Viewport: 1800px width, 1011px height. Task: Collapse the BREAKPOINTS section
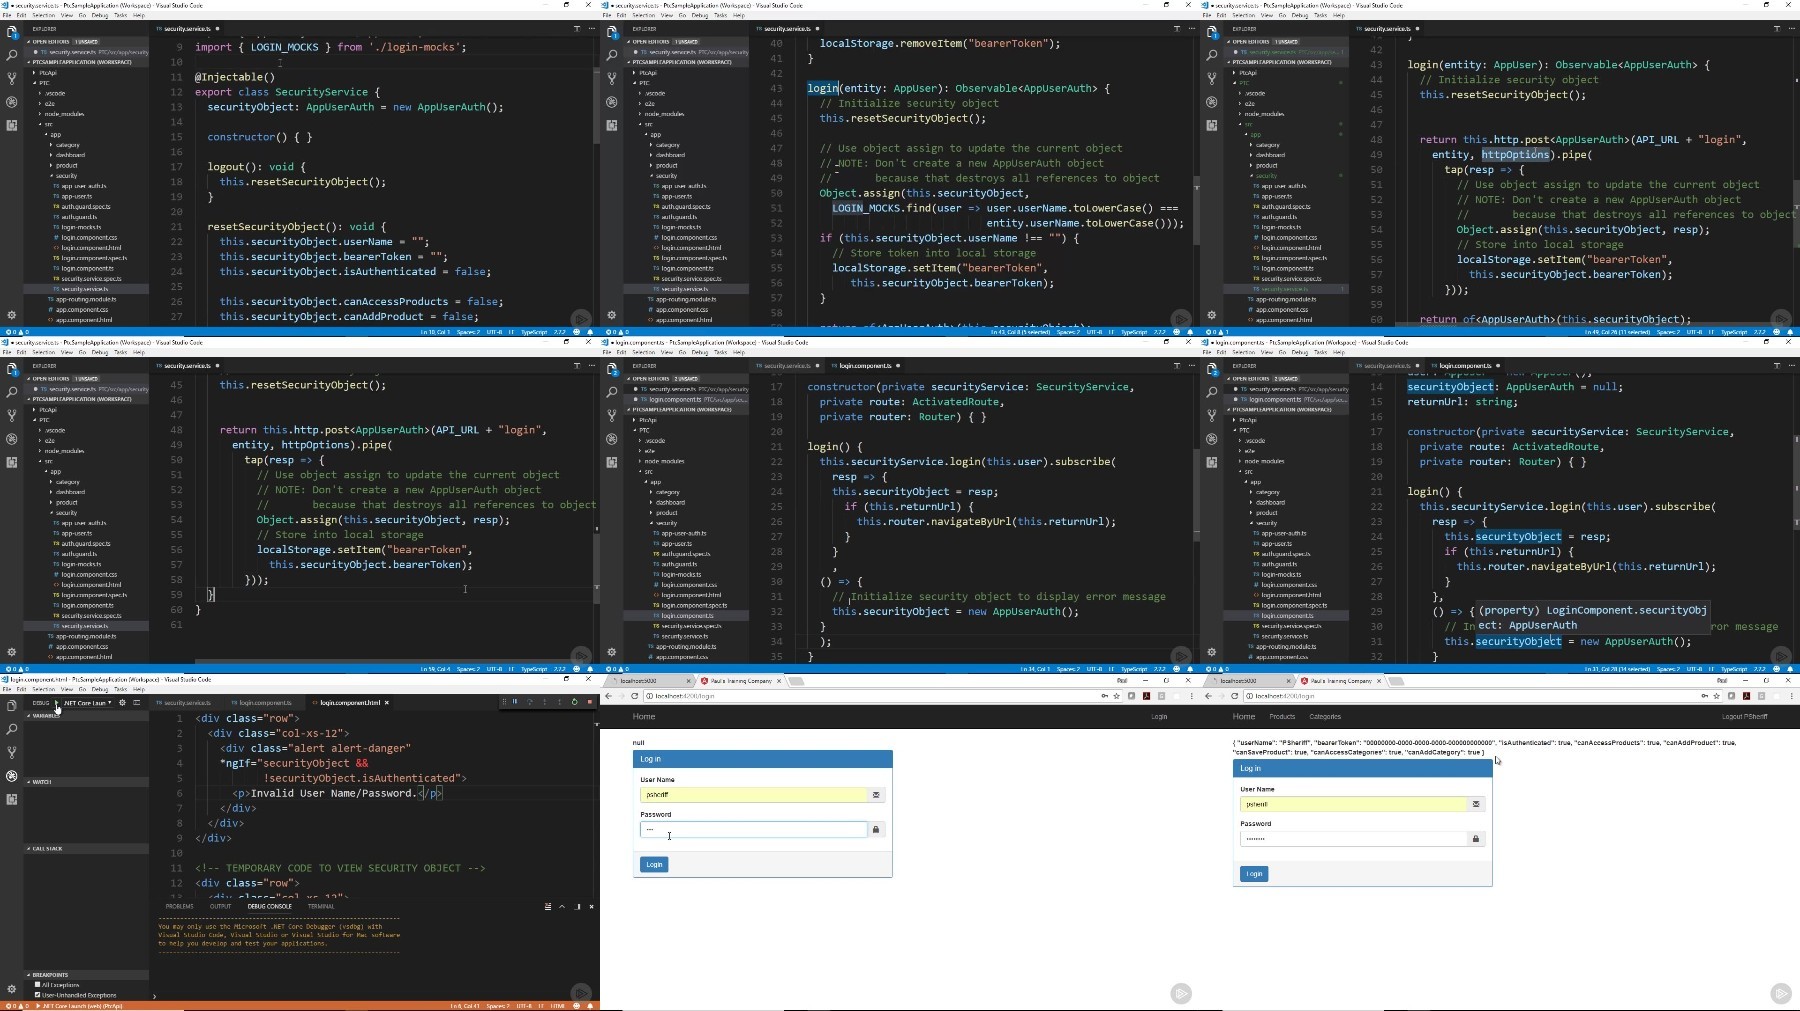click(48, 975)
